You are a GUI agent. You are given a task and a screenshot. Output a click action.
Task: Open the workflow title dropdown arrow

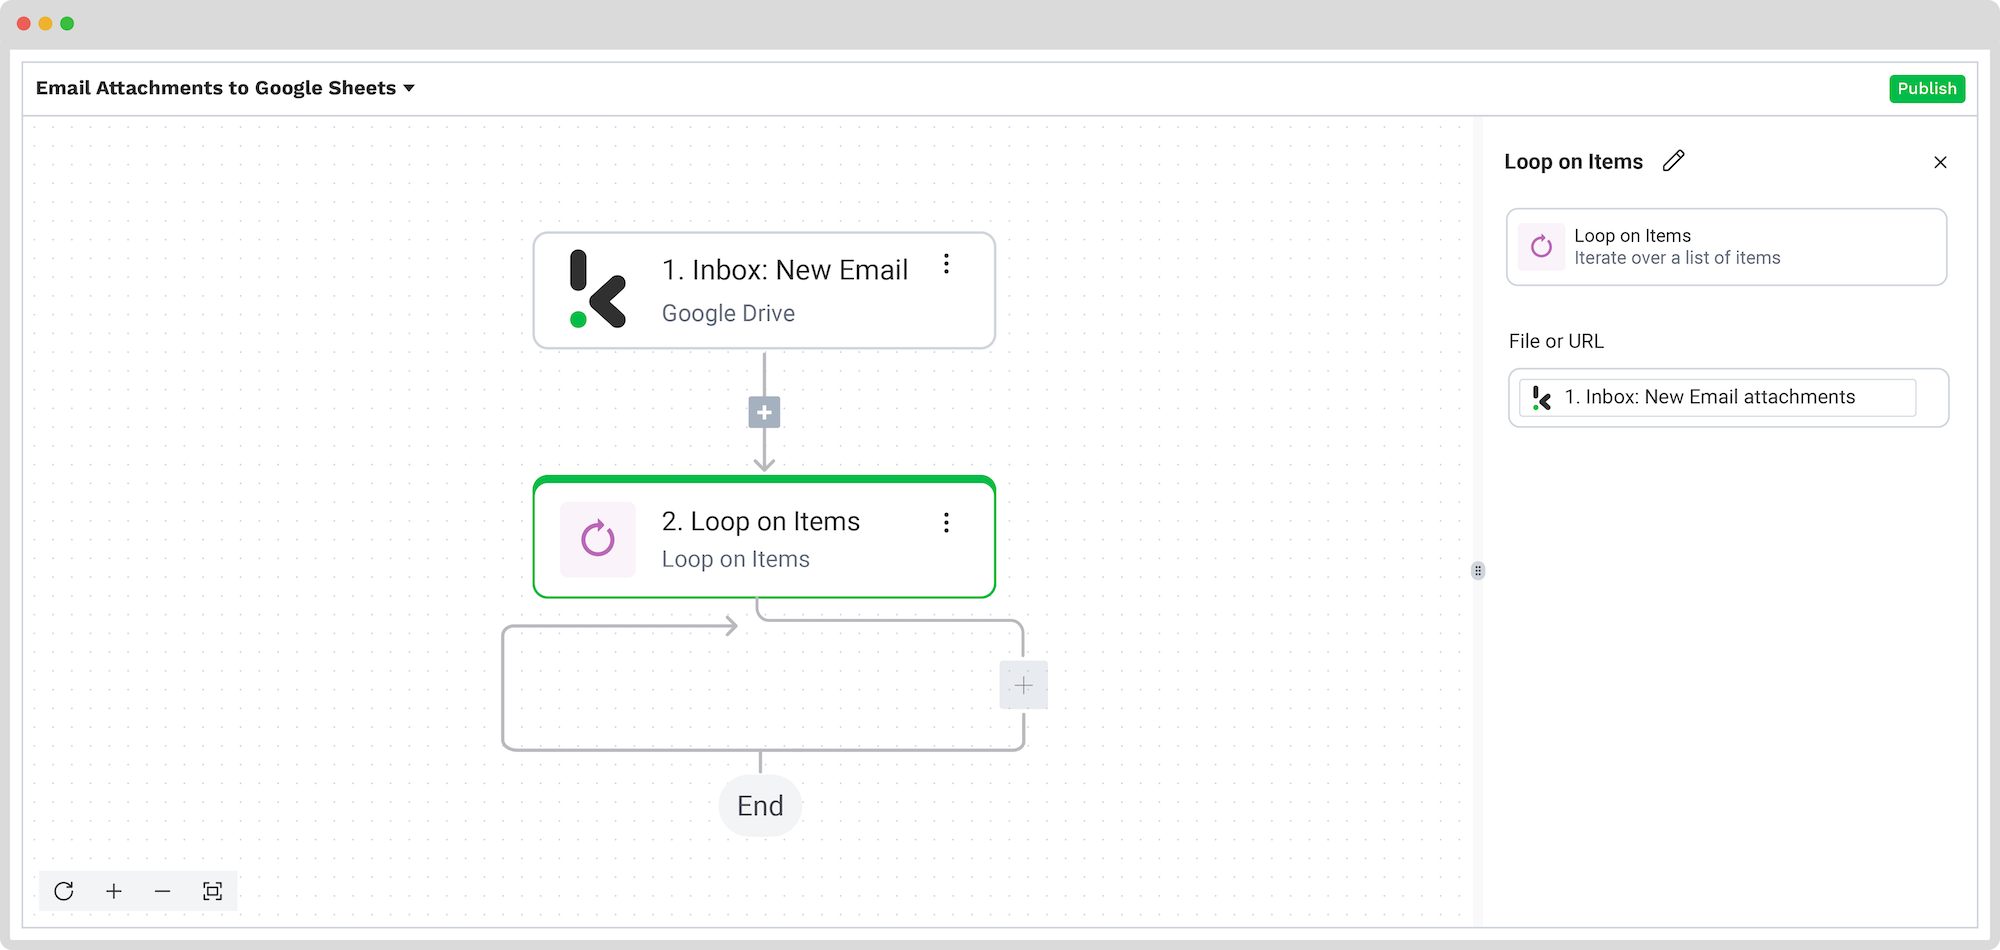pyautogui.click(x=409, y=89)
